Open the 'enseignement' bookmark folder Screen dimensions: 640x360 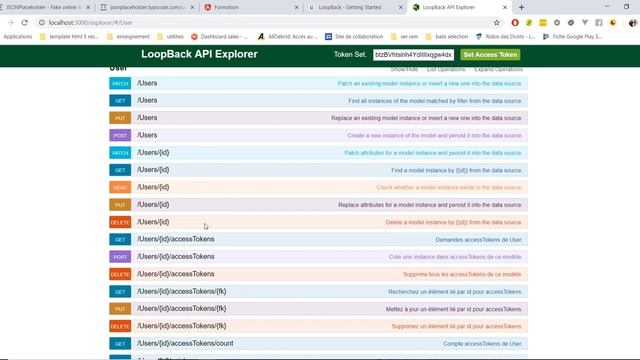click(129, 37)
